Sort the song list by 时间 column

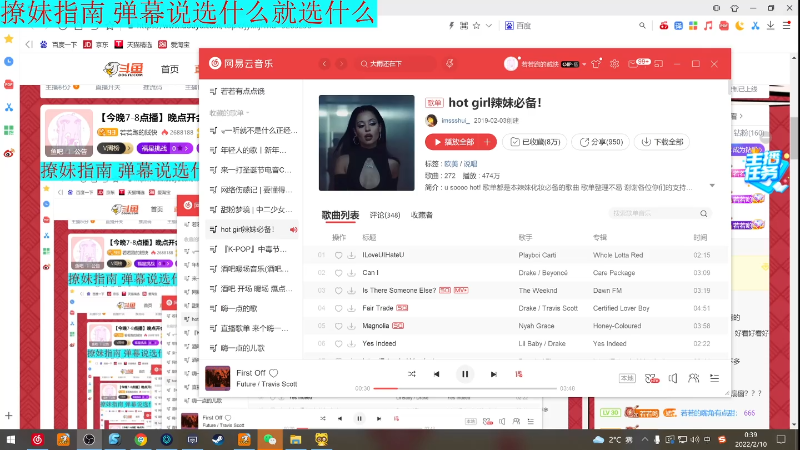click(x=700, y=238)
